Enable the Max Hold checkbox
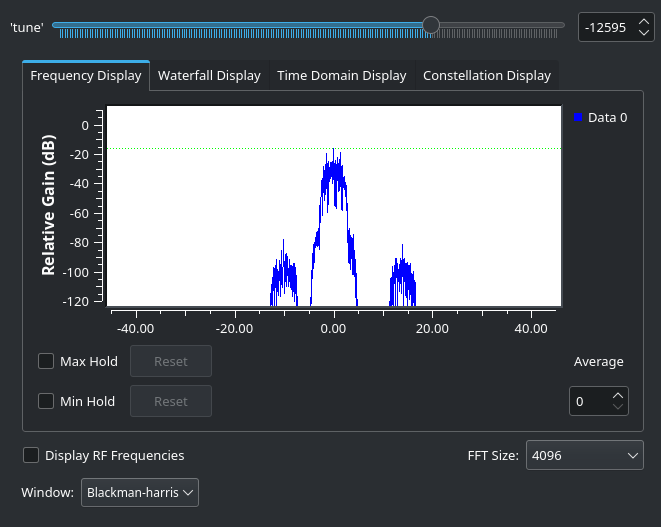This screenshot has height=527, width=661. (46, 361)
